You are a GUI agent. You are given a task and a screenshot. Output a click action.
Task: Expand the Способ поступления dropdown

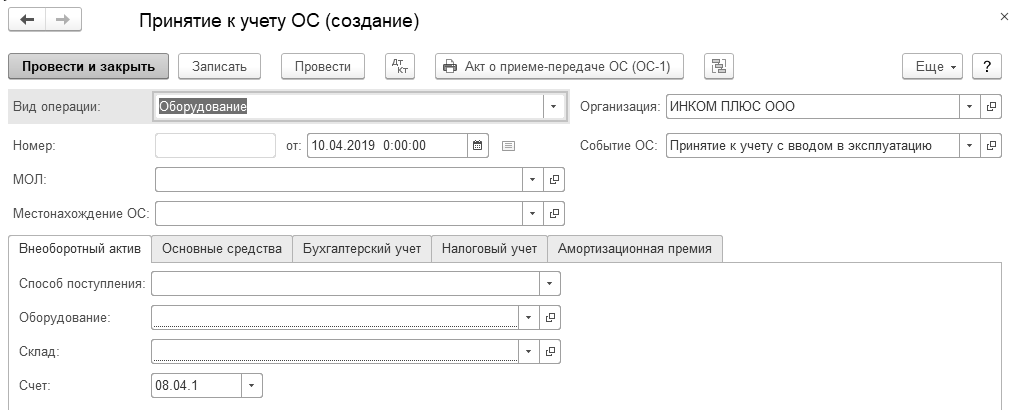tap(549, 284)
